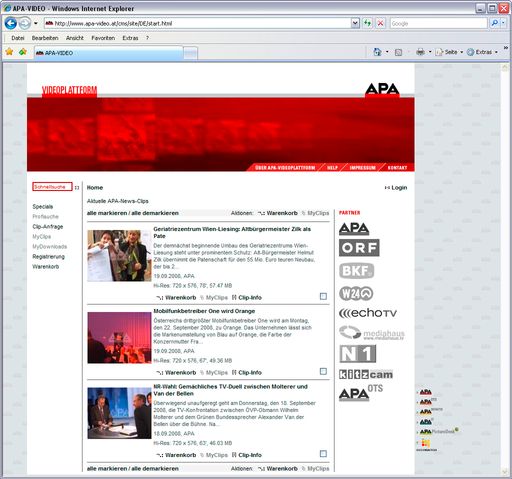The width and height of the screenshot is (512, 479).
Task: Click the magnifier search icon
Action: coord(495,23)
